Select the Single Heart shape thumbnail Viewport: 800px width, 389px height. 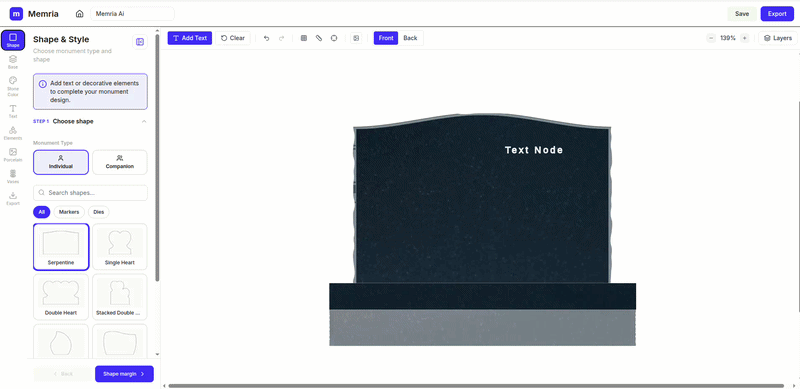click(120, 247)
